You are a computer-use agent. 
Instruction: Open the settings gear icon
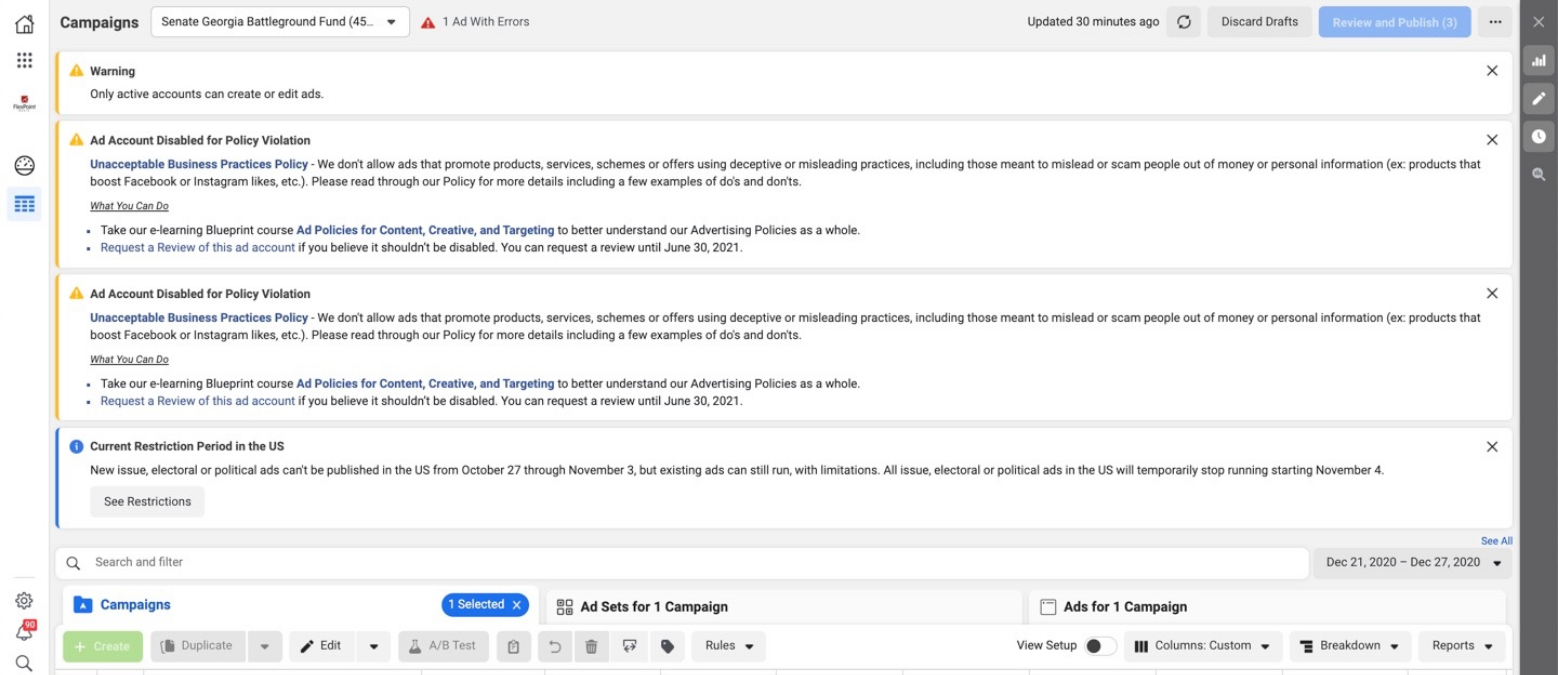click(24, 601)
